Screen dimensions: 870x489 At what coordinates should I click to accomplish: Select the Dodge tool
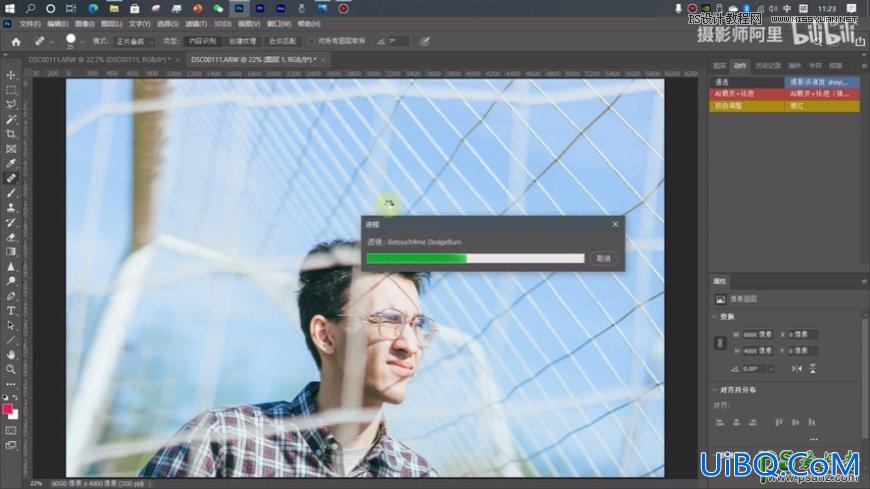[x=11, y=281]
